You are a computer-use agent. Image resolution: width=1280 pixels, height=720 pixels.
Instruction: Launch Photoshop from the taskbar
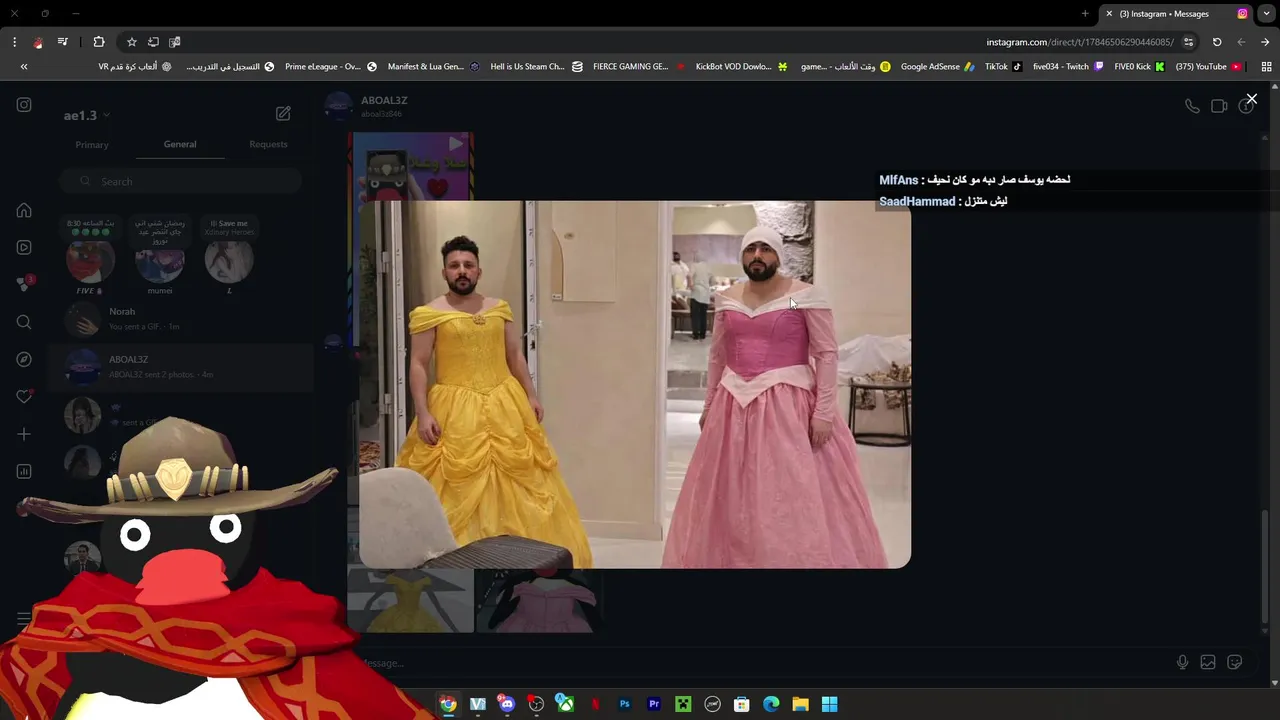(x=624, y=704)
